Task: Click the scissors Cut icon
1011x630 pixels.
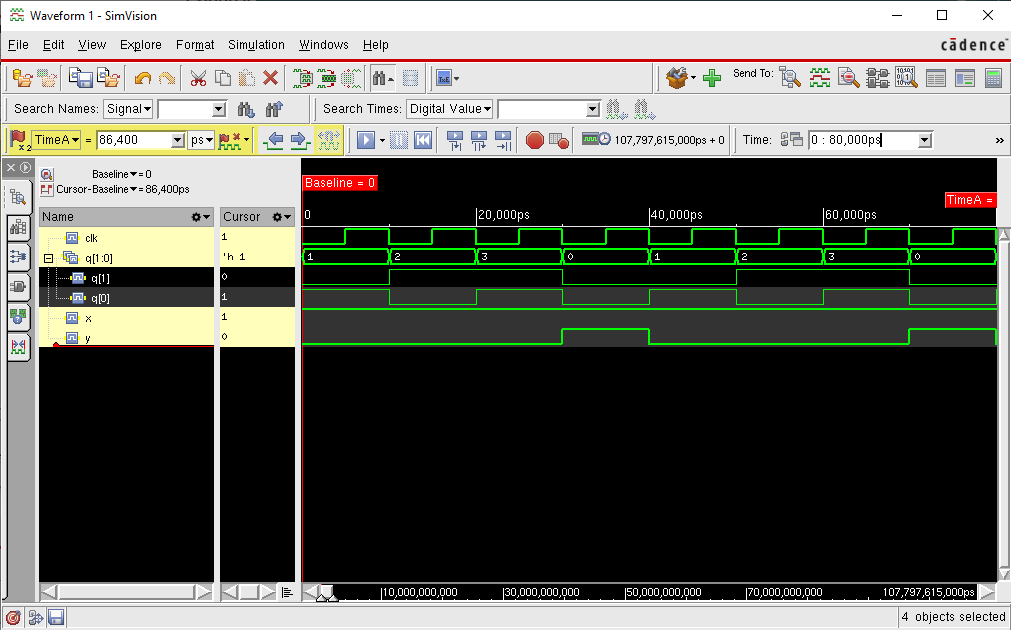Action: point(198,78)
